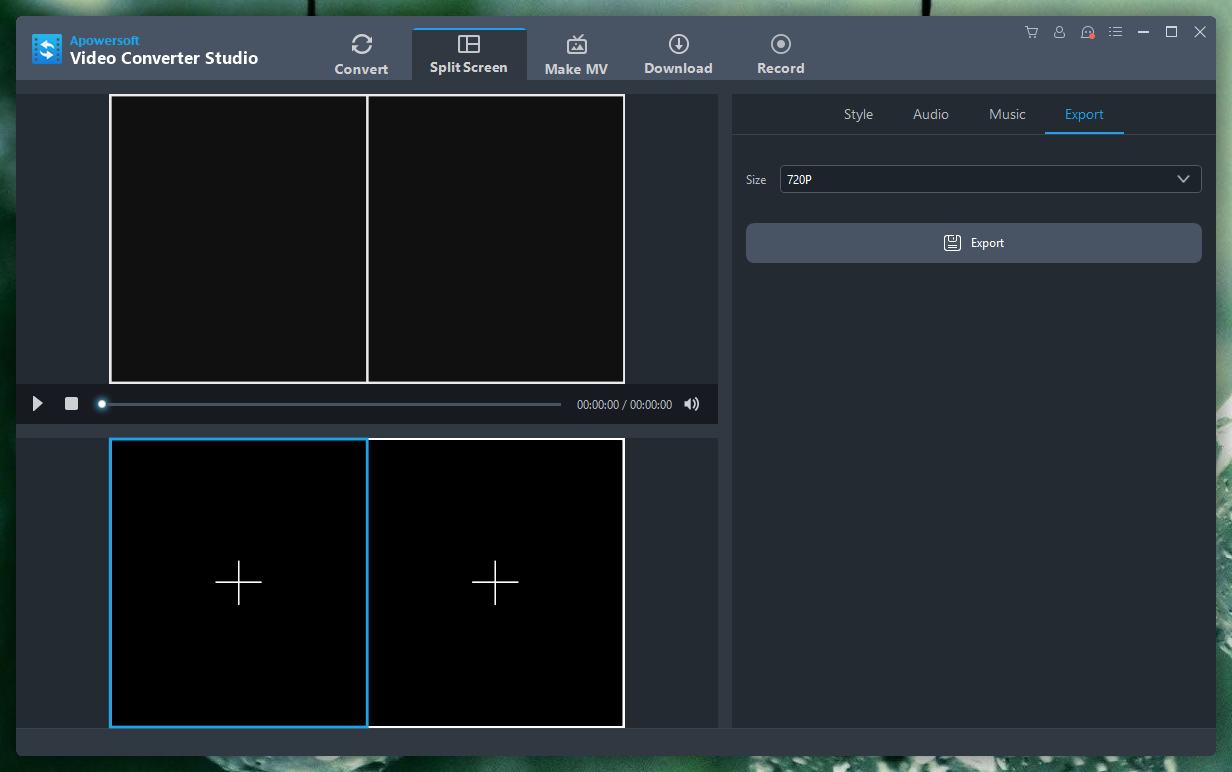
Task: Click the support headset icon
Action: (1088, 32)
